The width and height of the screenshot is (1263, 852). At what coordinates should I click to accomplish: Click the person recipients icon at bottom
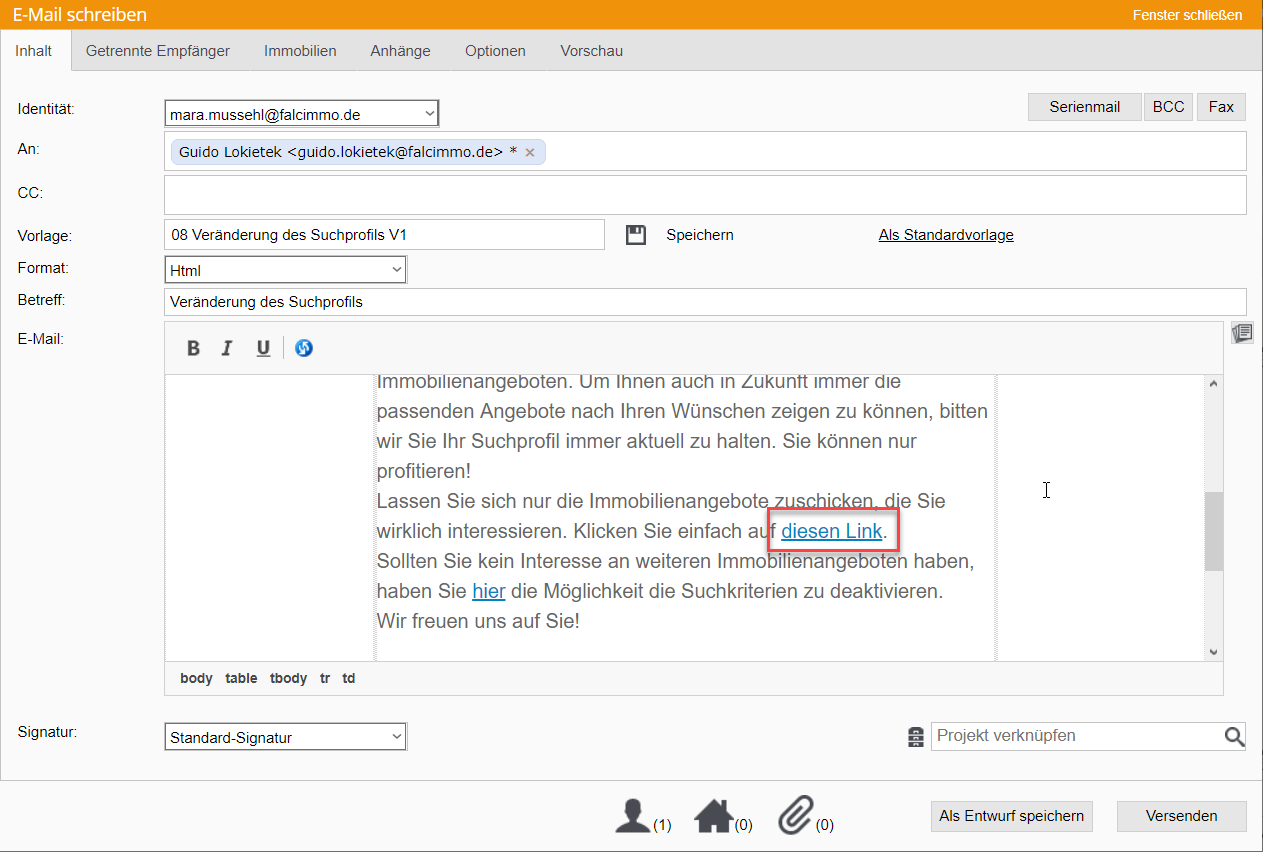coord(633,815)
